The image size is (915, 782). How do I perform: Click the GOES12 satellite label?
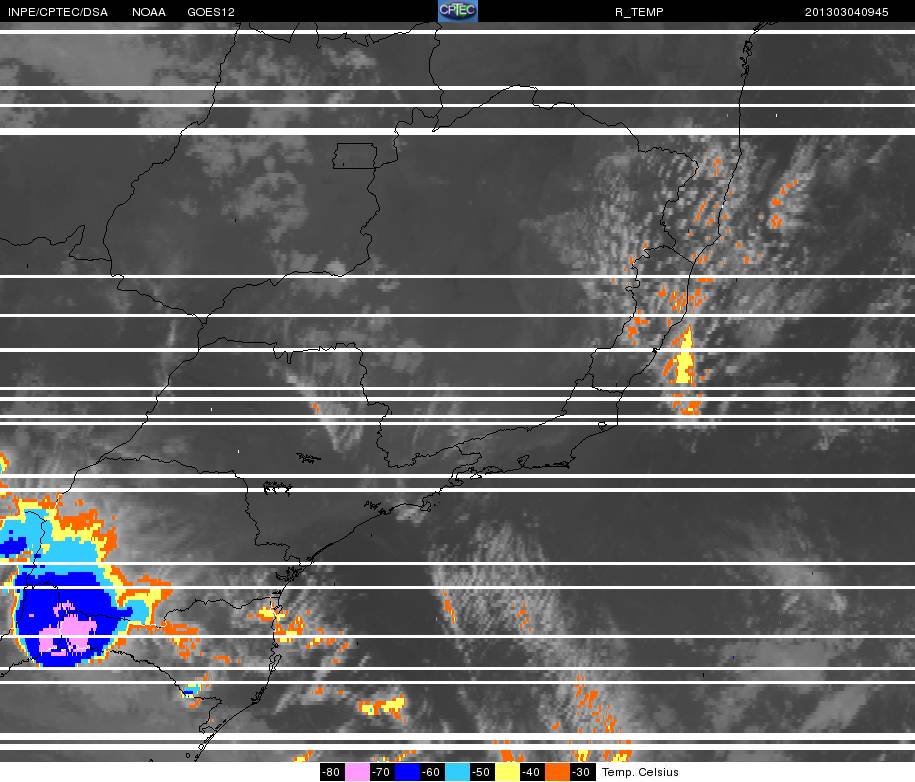(x=211, y=12)
